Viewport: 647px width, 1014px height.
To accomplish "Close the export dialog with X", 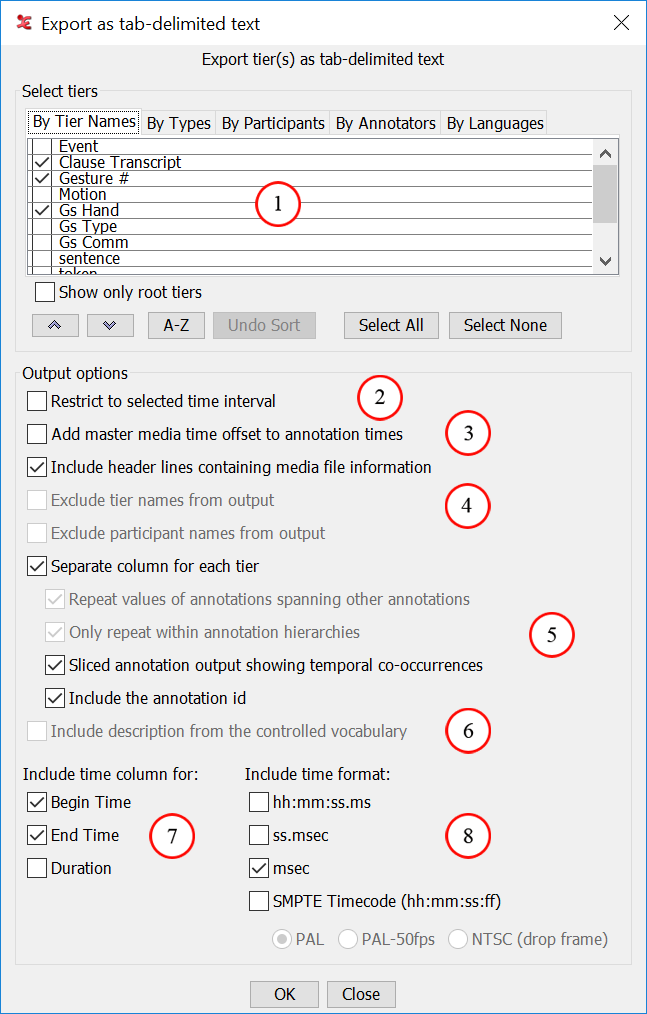I will click(x=621, y=22).
